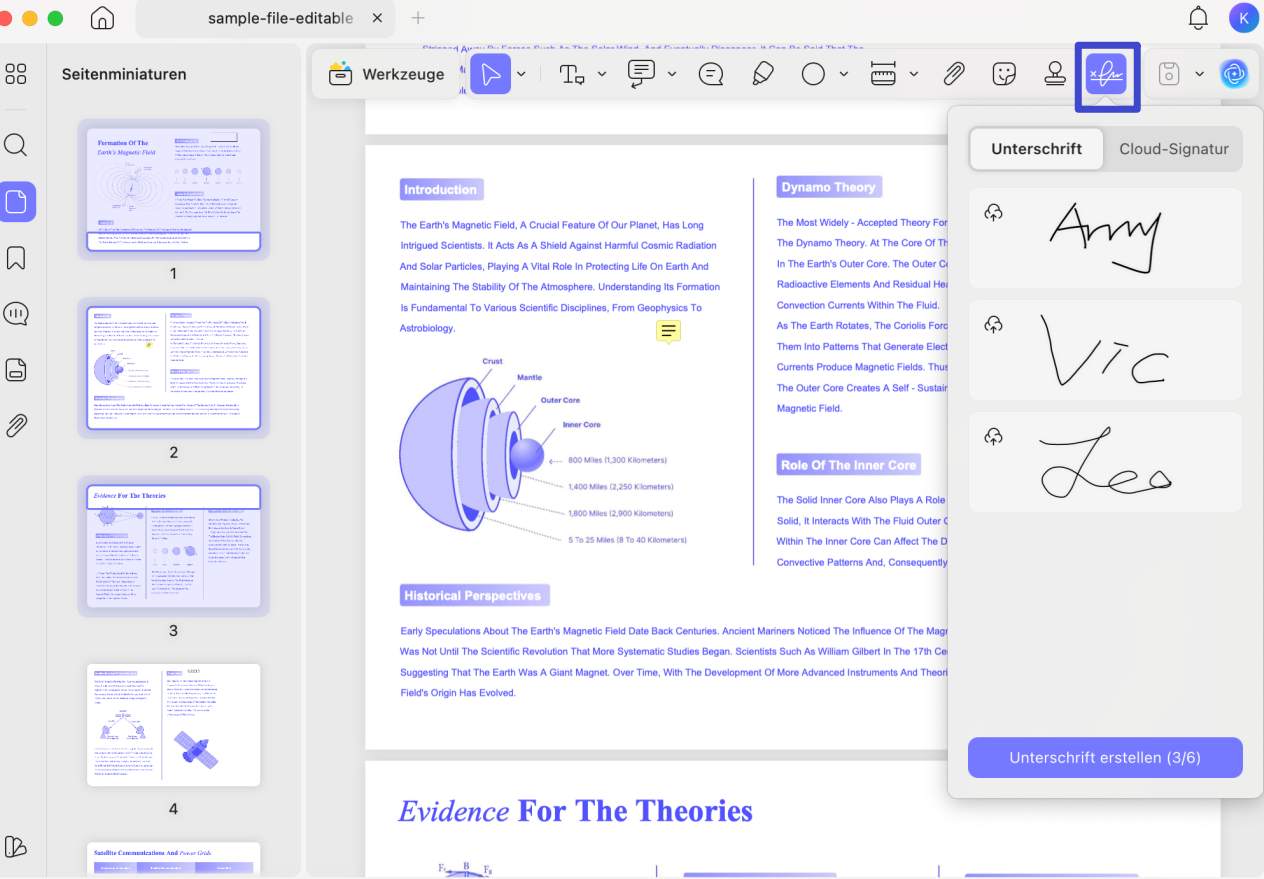Toggle the page thumbnails sidebar panel
The width and height of the screenshot is (1264, 879).
coord(18,202)
